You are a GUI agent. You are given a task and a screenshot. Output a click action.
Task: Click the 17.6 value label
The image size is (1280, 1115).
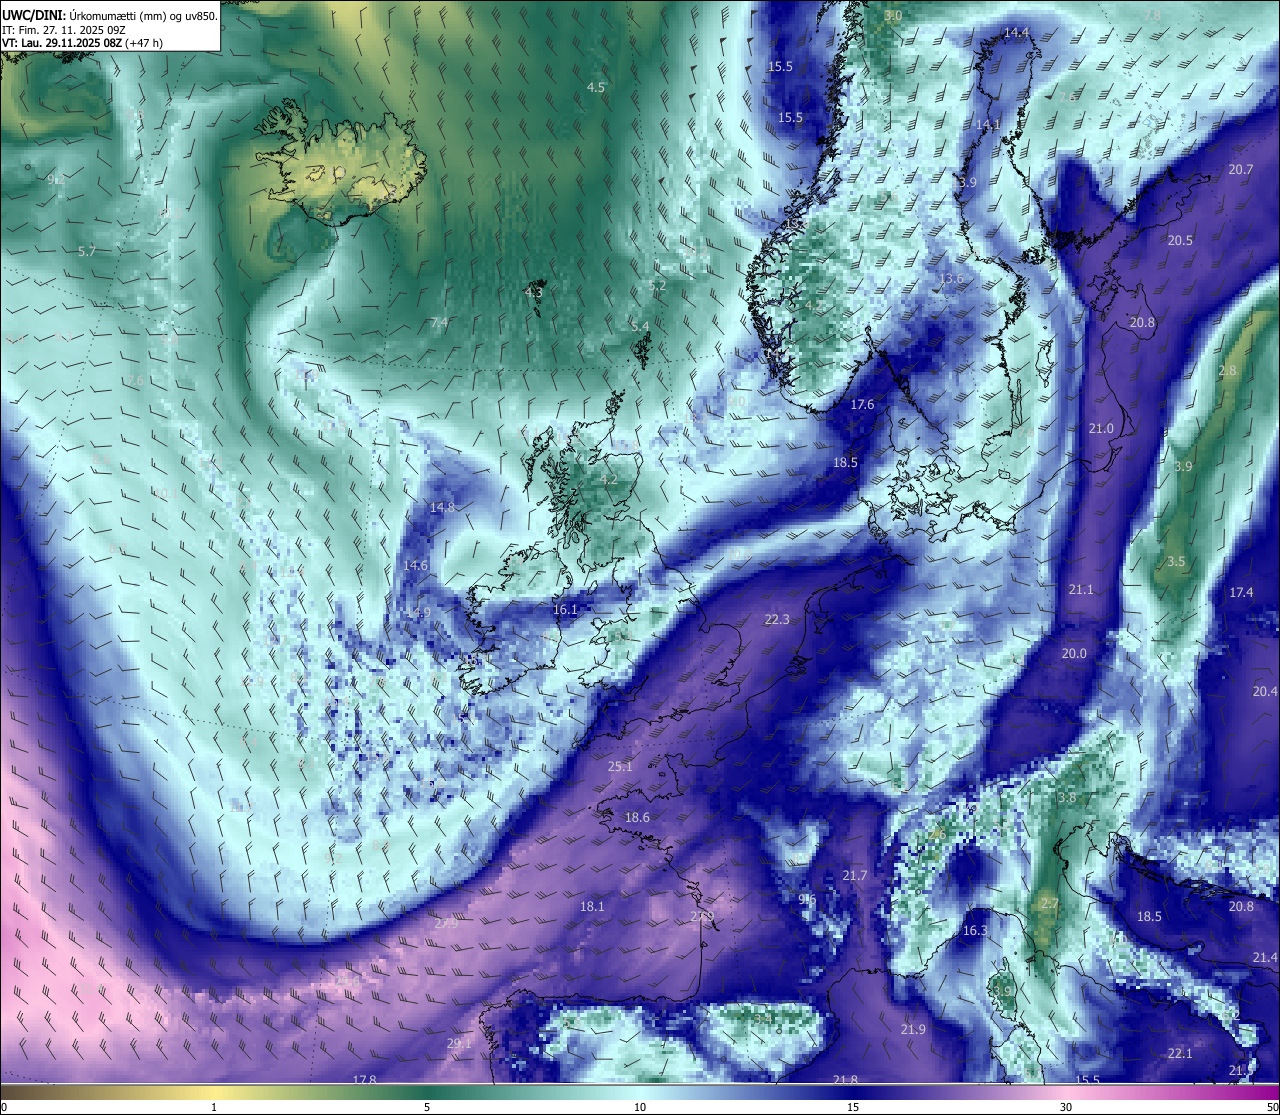click(862, 405)
